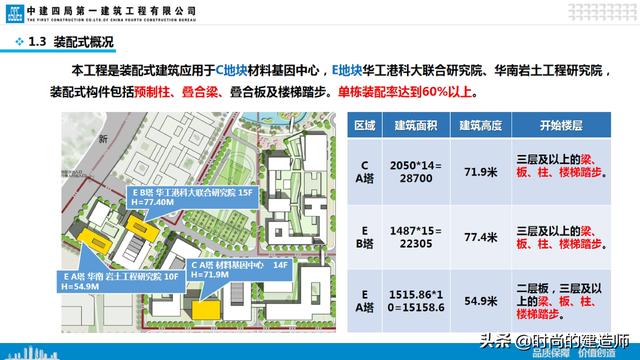Click the table header '区域'
This screenshot has width=640, height=360.
(x=364, y=125)
